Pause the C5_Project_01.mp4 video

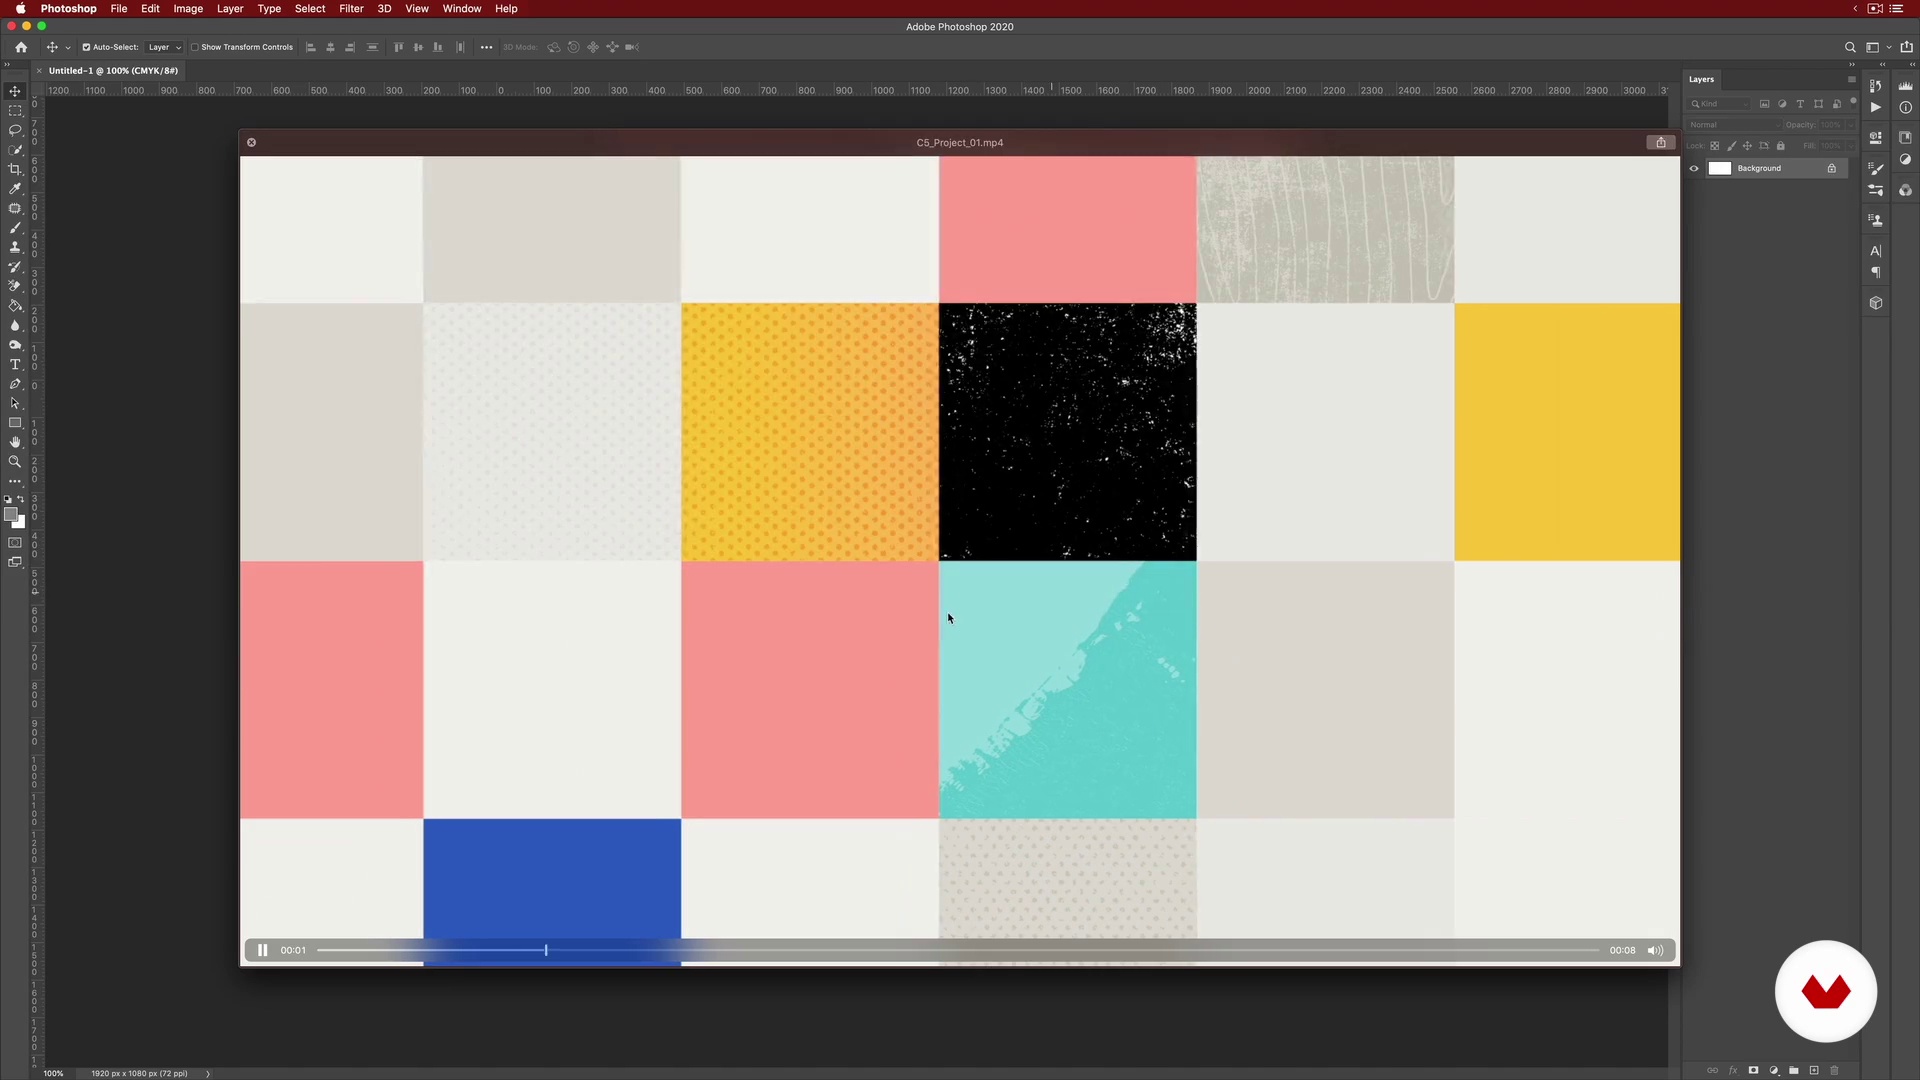pyautogui.click(x=262, y=950)
